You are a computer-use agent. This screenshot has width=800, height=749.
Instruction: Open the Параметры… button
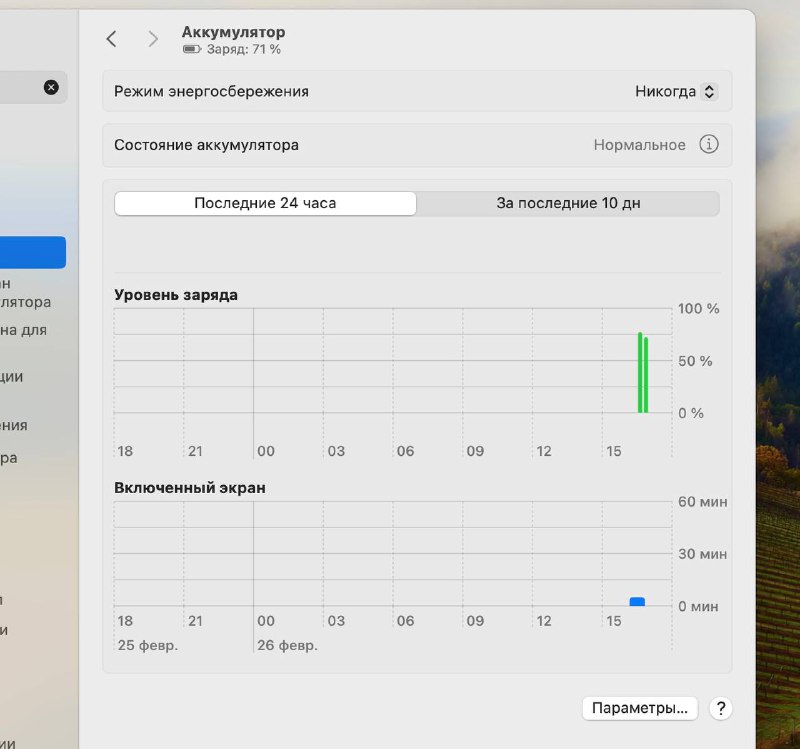point(640,708)
